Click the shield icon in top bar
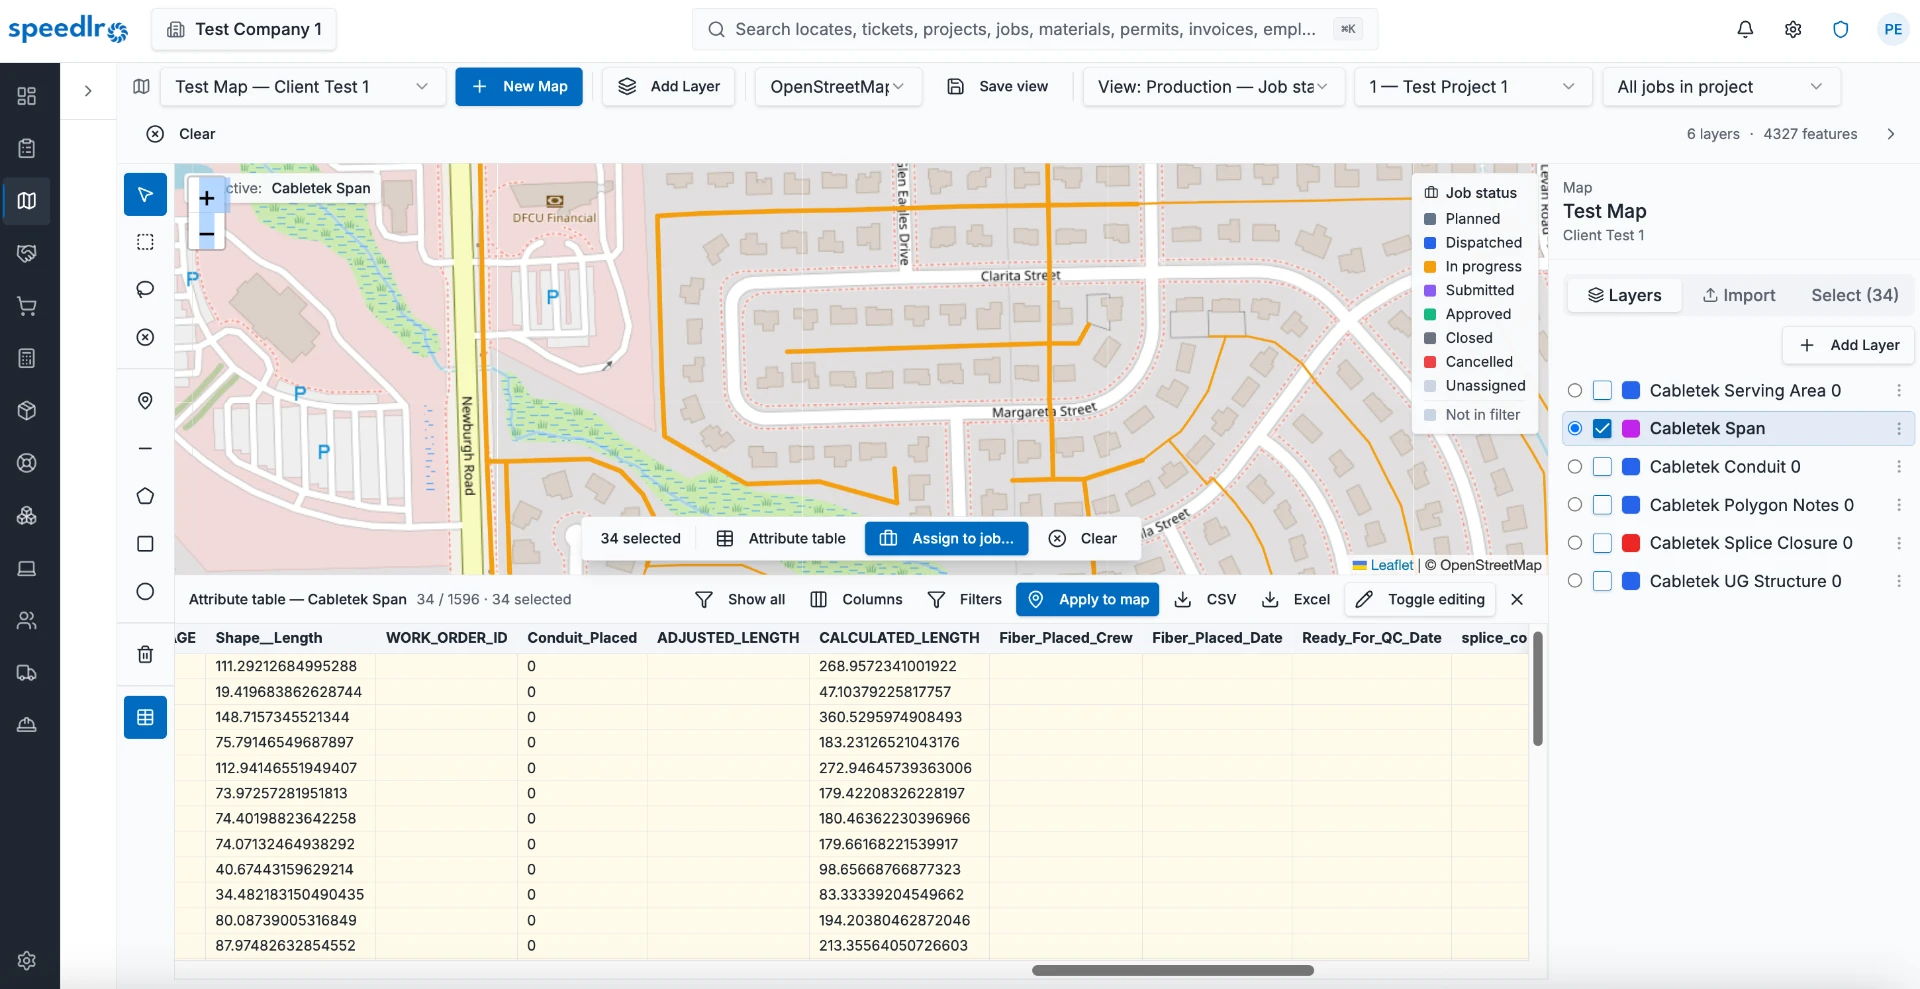This screenshot has height=989, width=1920. (x=1841, y=29)
